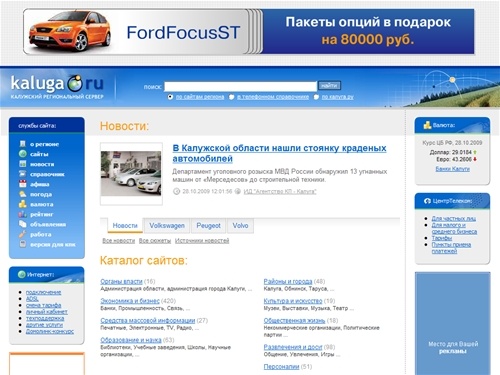
Task: Click the green globe icon beside 'сайты'
Action: [23, 154]
